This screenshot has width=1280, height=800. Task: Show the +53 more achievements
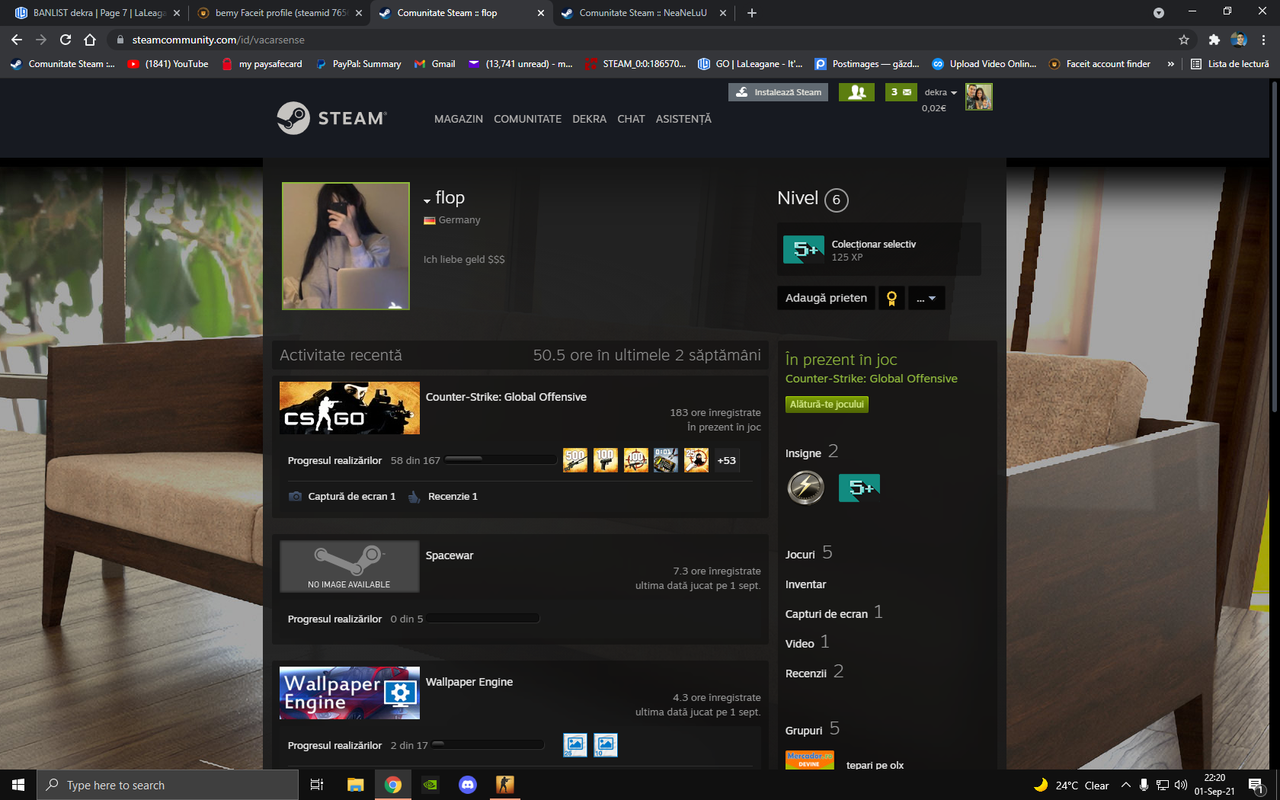tap(726, 460)
